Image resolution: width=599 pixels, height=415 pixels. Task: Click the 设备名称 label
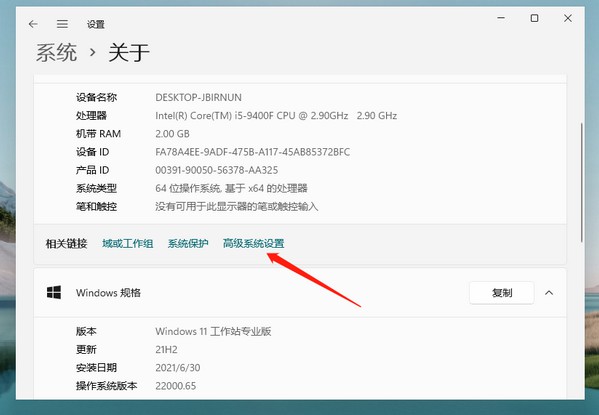click(x=96, y=97)
